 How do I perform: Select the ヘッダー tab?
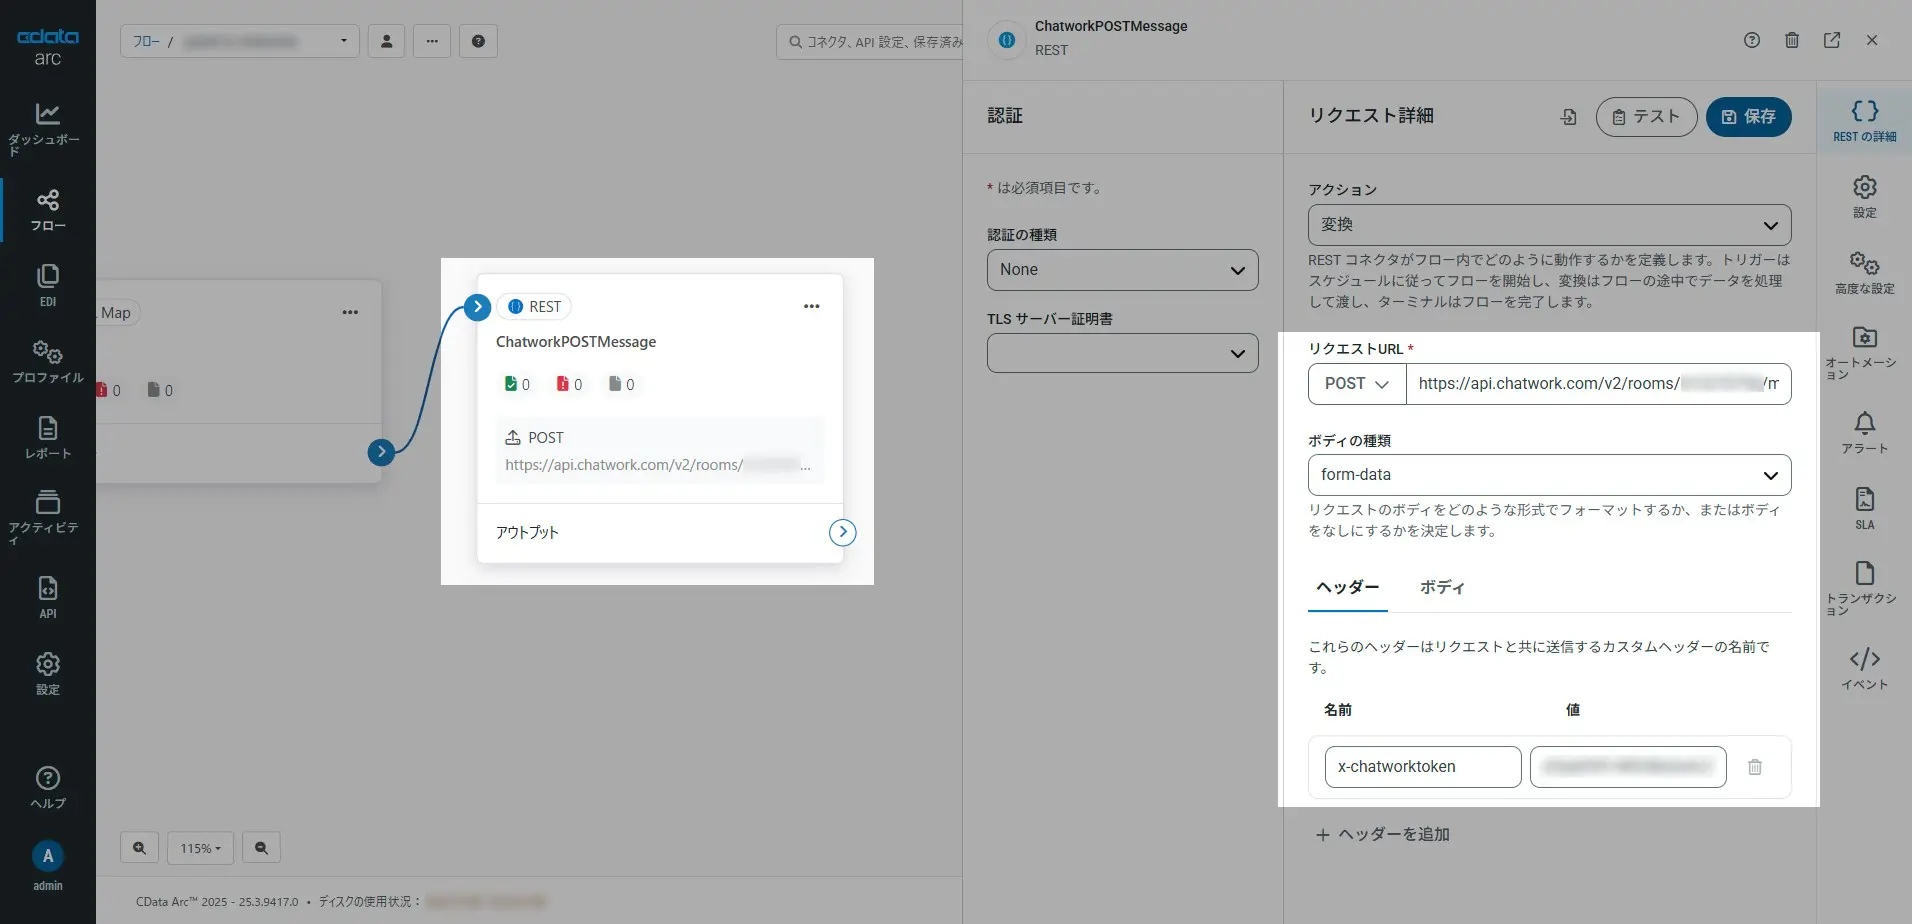1346,588
